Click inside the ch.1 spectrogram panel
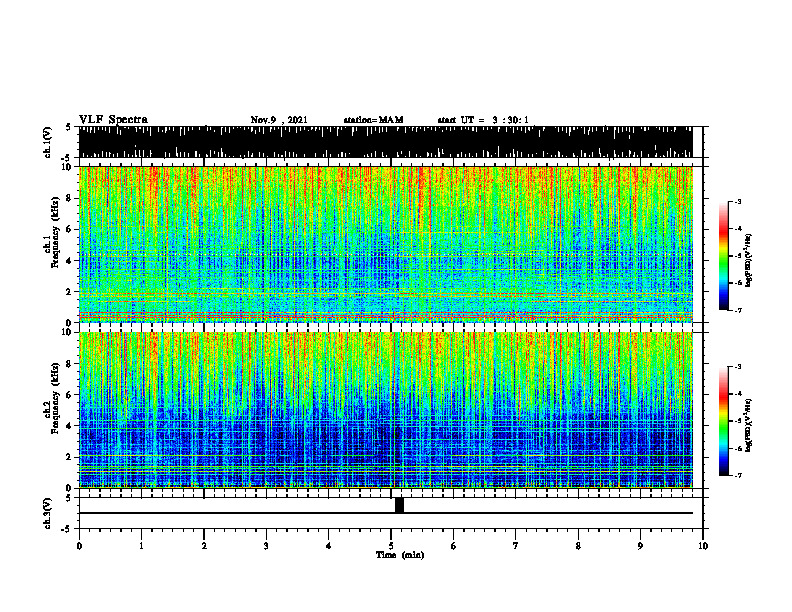 385,244
